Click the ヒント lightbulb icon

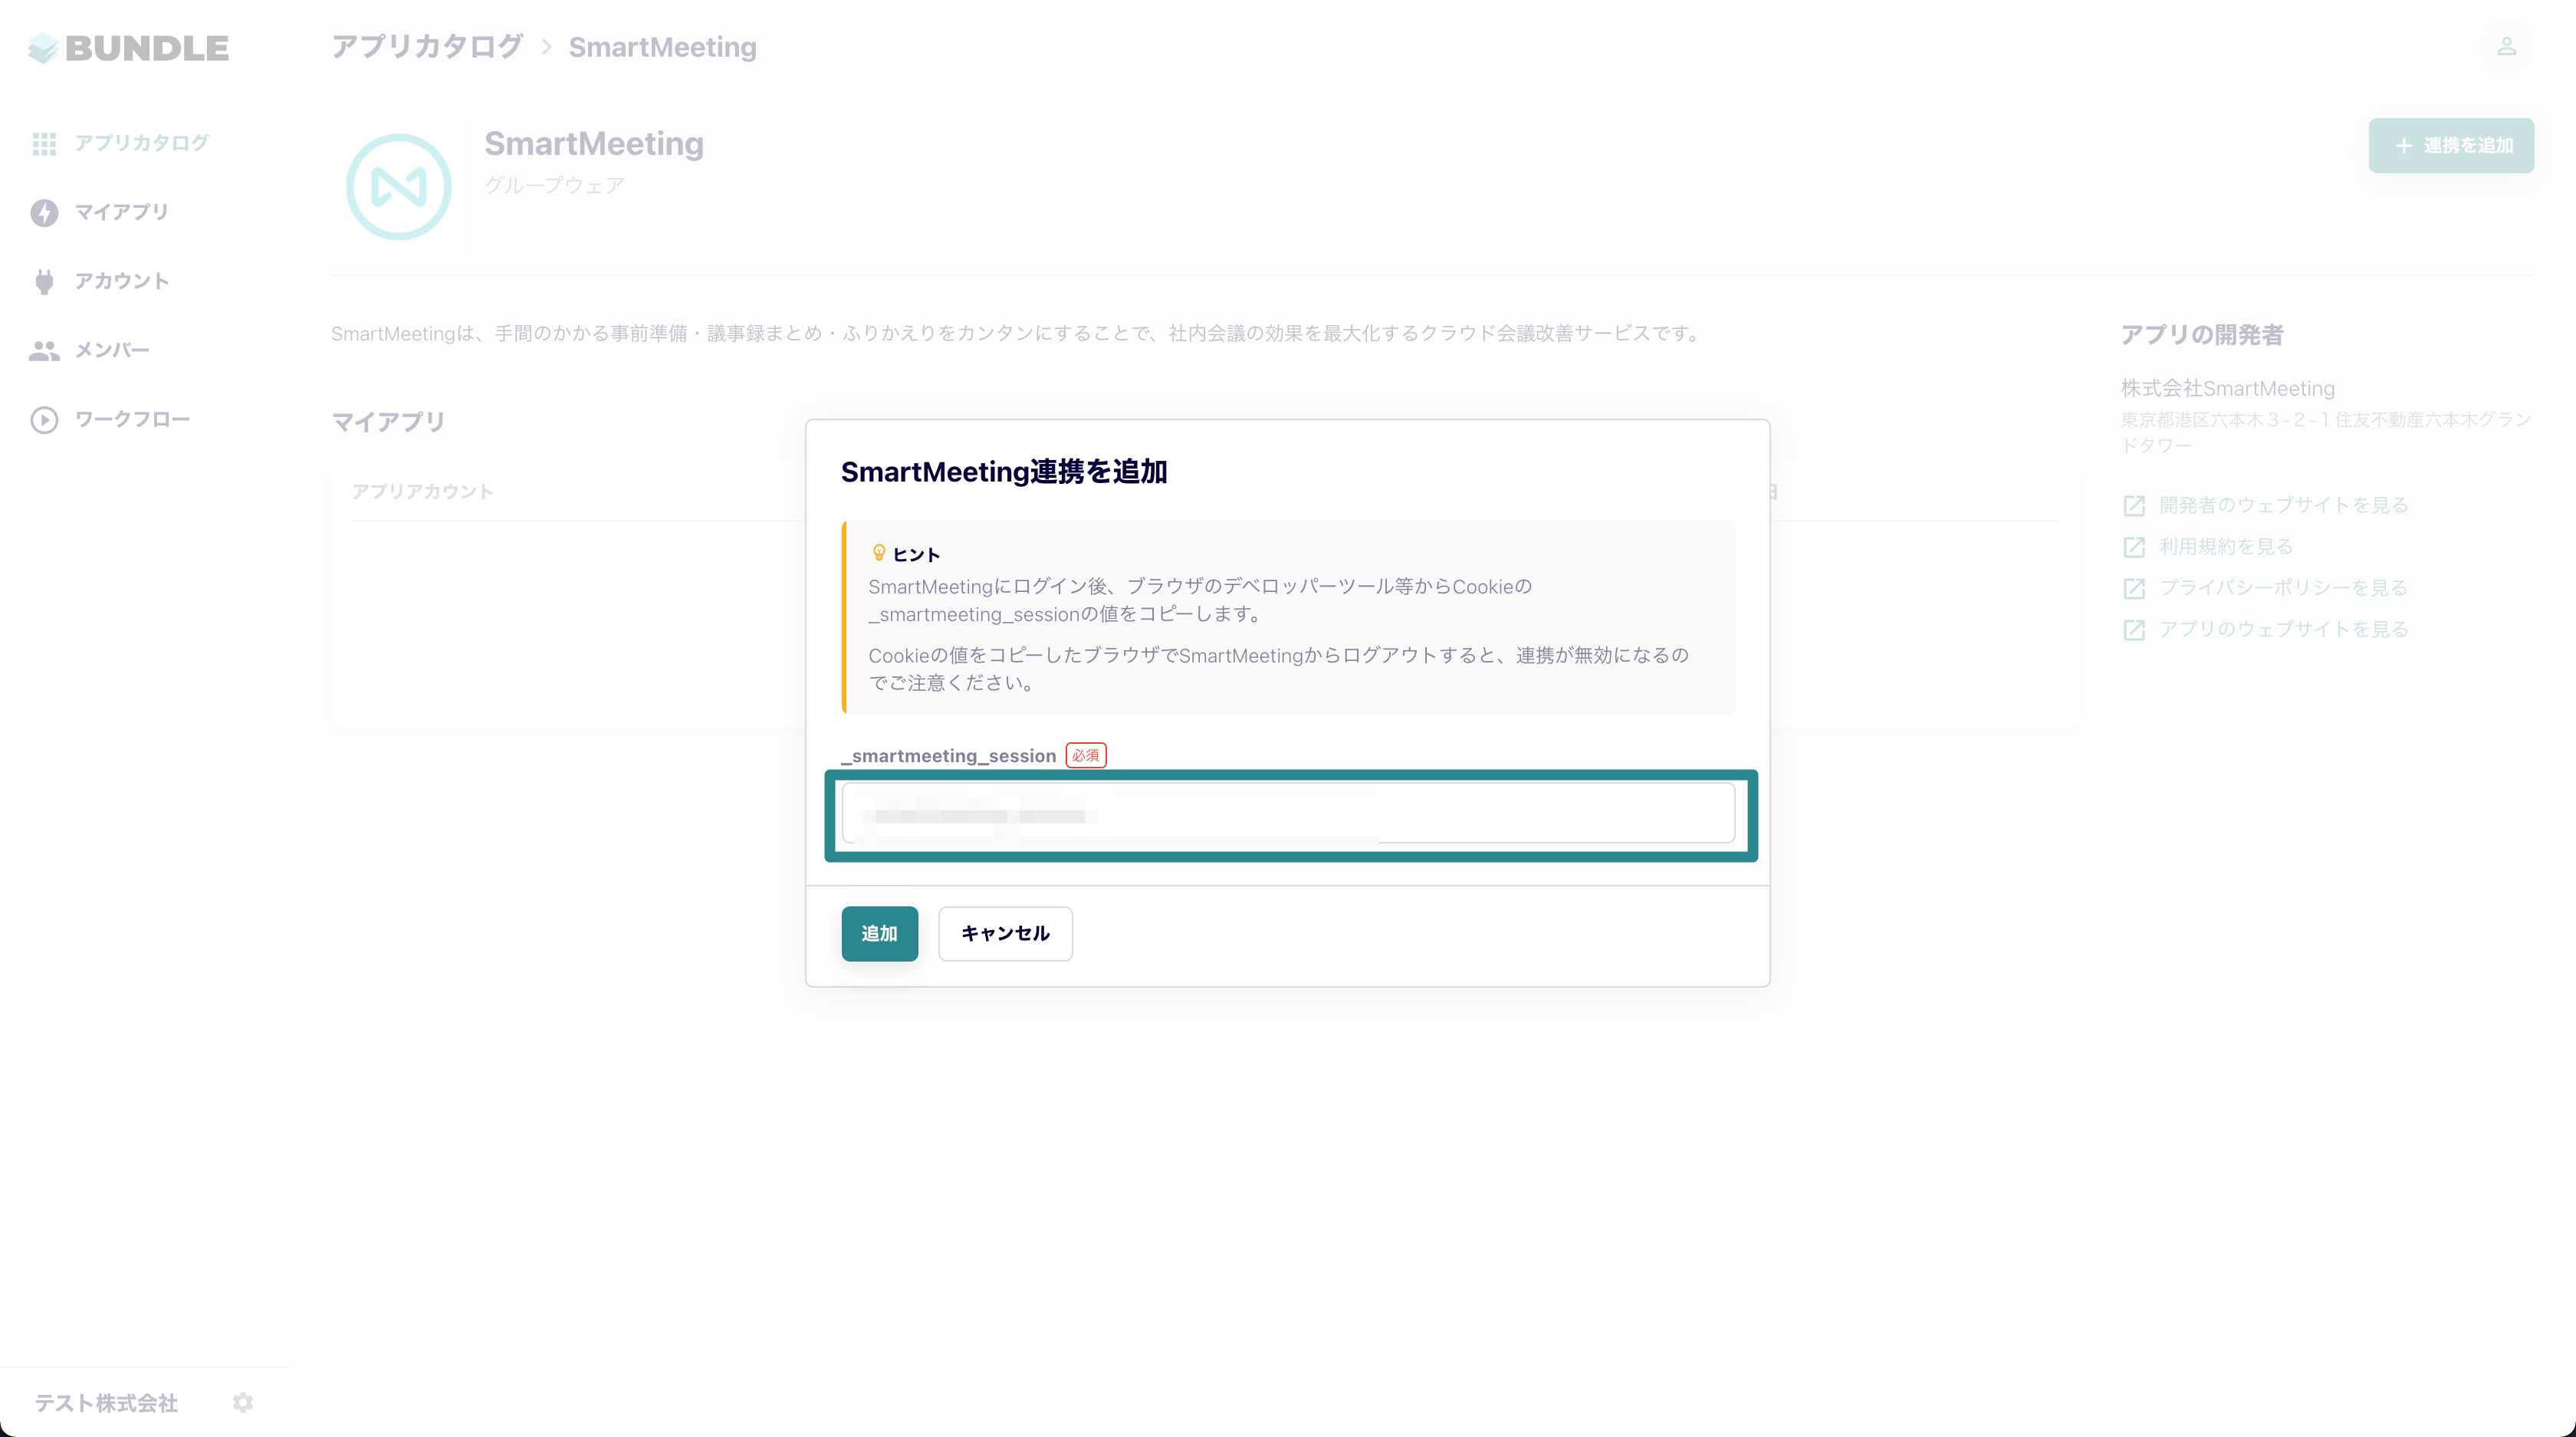[879, 553]
